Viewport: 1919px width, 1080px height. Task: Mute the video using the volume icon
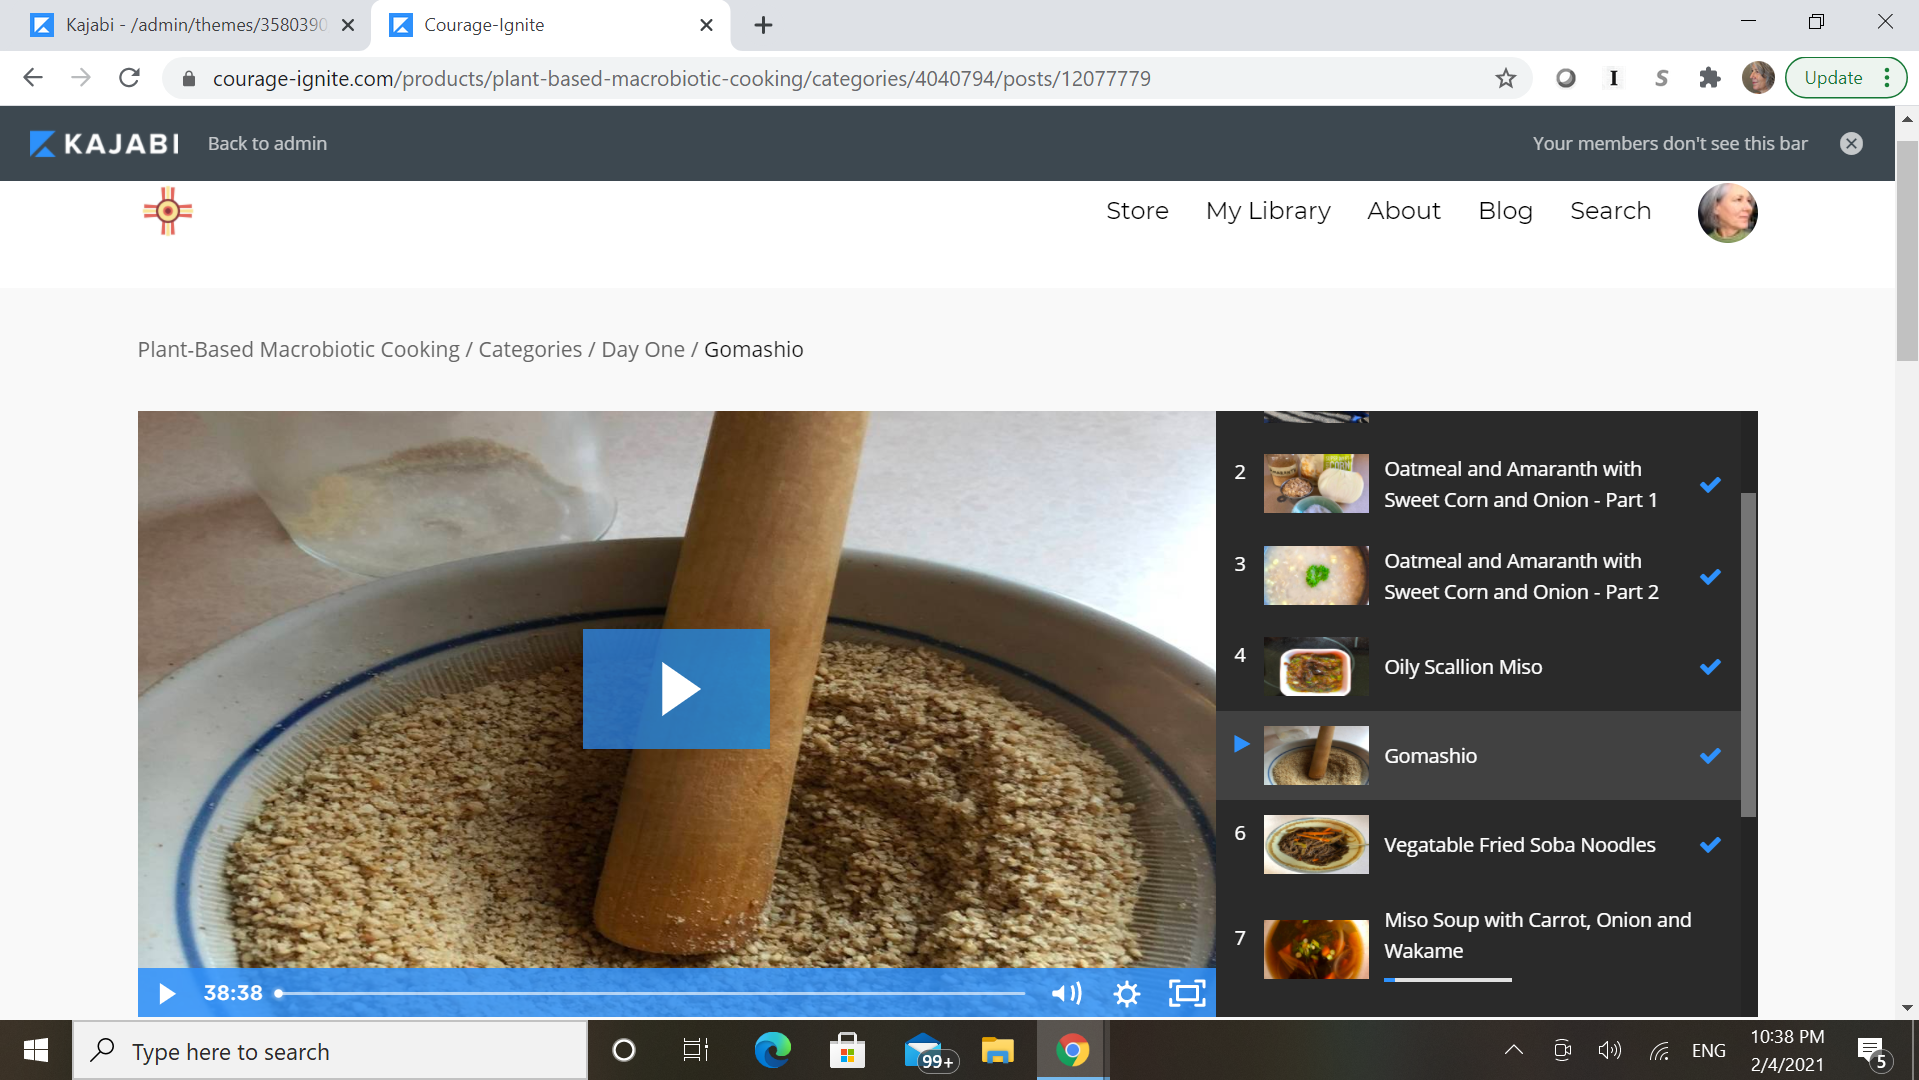coord(1066,993)
